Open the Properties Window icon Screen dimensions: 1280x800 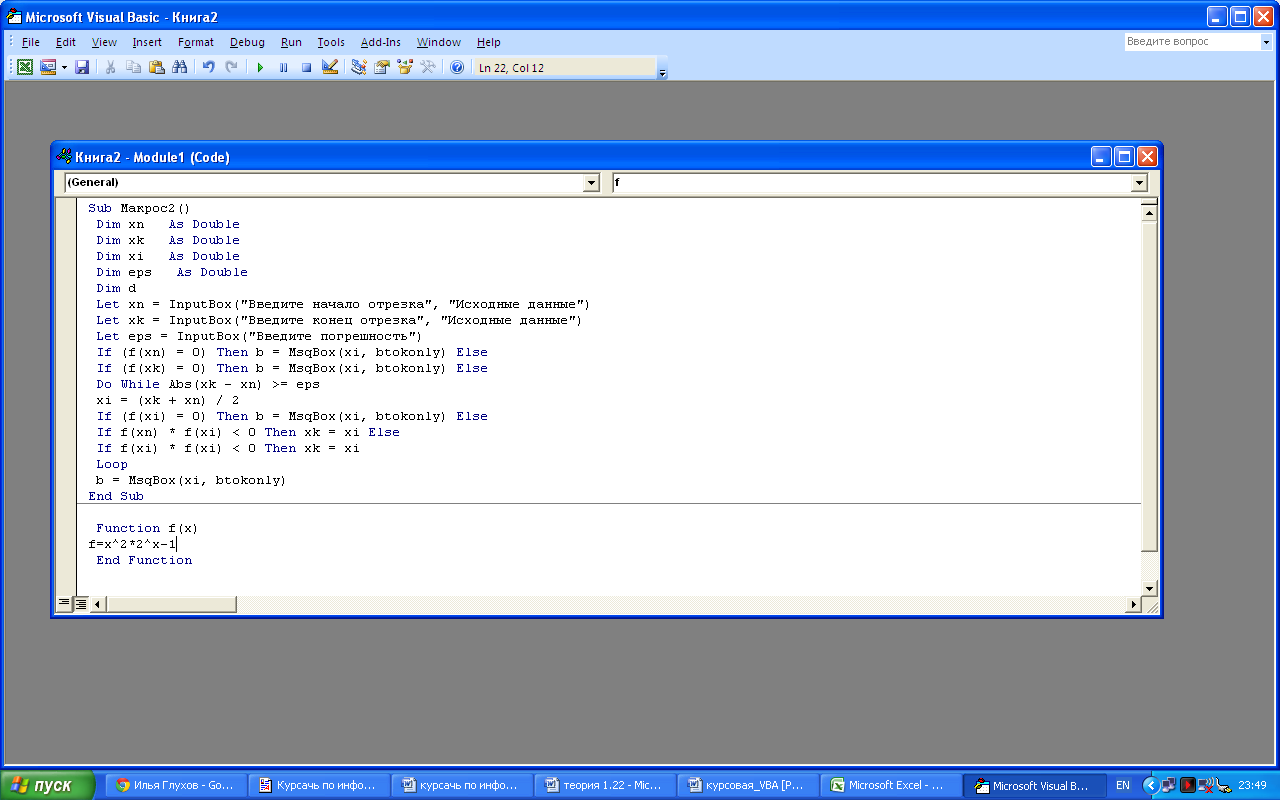click(x=382, y=67)
